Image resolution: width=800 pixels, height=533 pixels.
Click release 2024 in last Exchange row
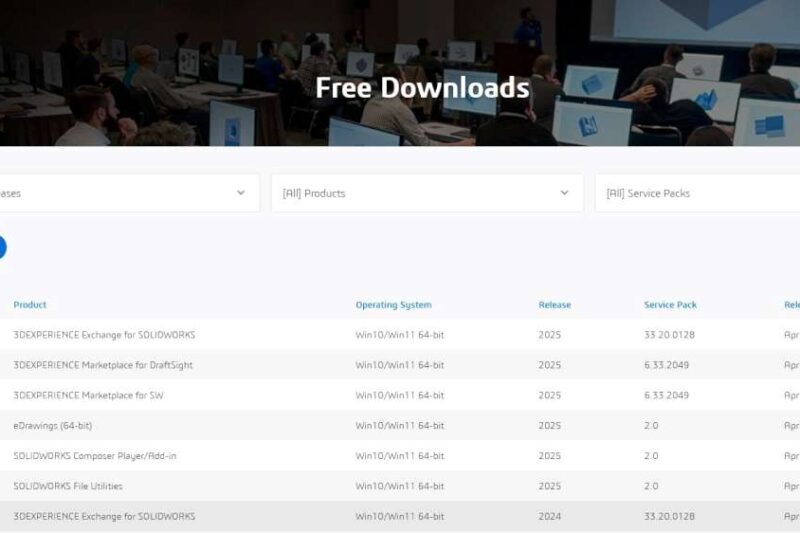[x=549, y=516]
